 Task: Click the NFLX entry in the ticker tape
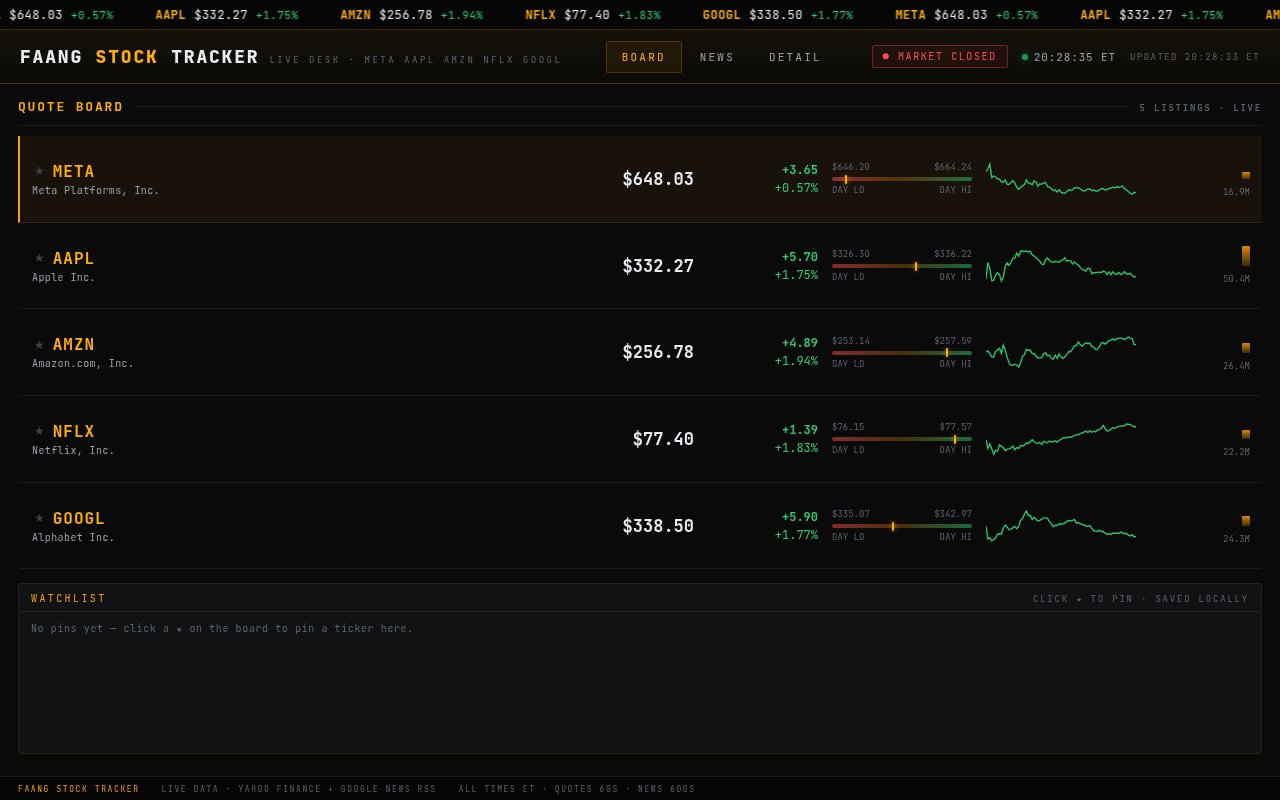(x=593, y=15)
